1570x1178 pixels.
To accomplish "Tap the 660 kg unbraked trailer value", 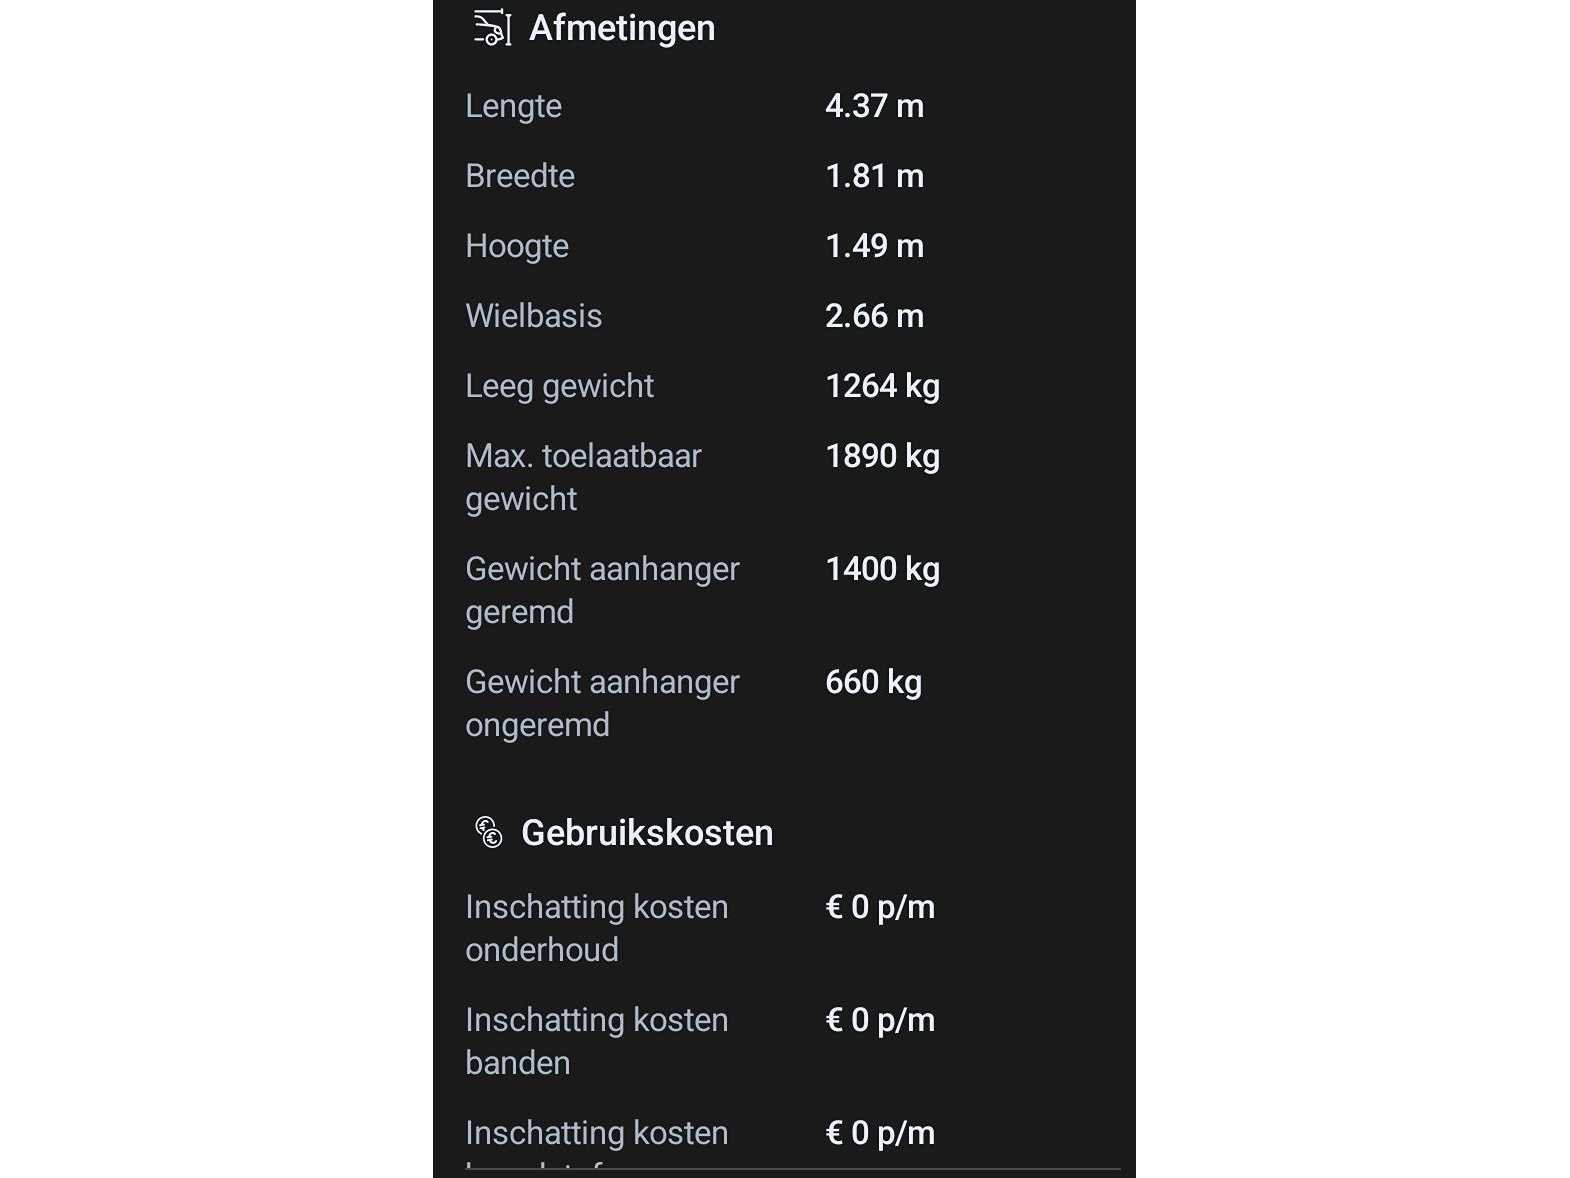I will 873,682.
